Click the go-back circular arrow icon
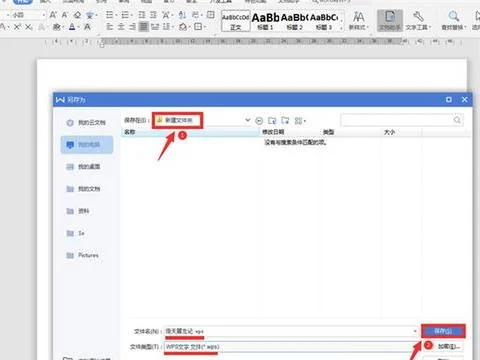Image resolution: width=480 pixels, height=360 pixels. 259,121
